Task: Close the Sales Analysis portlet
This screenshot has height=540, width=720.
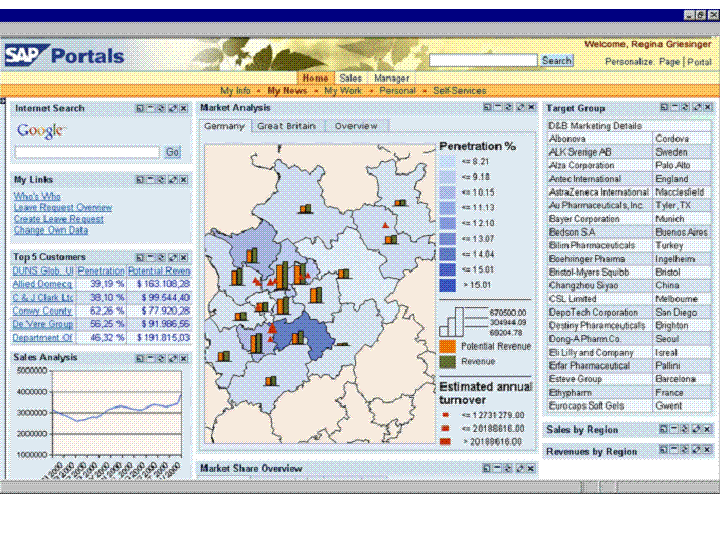Action: (183, 358)
